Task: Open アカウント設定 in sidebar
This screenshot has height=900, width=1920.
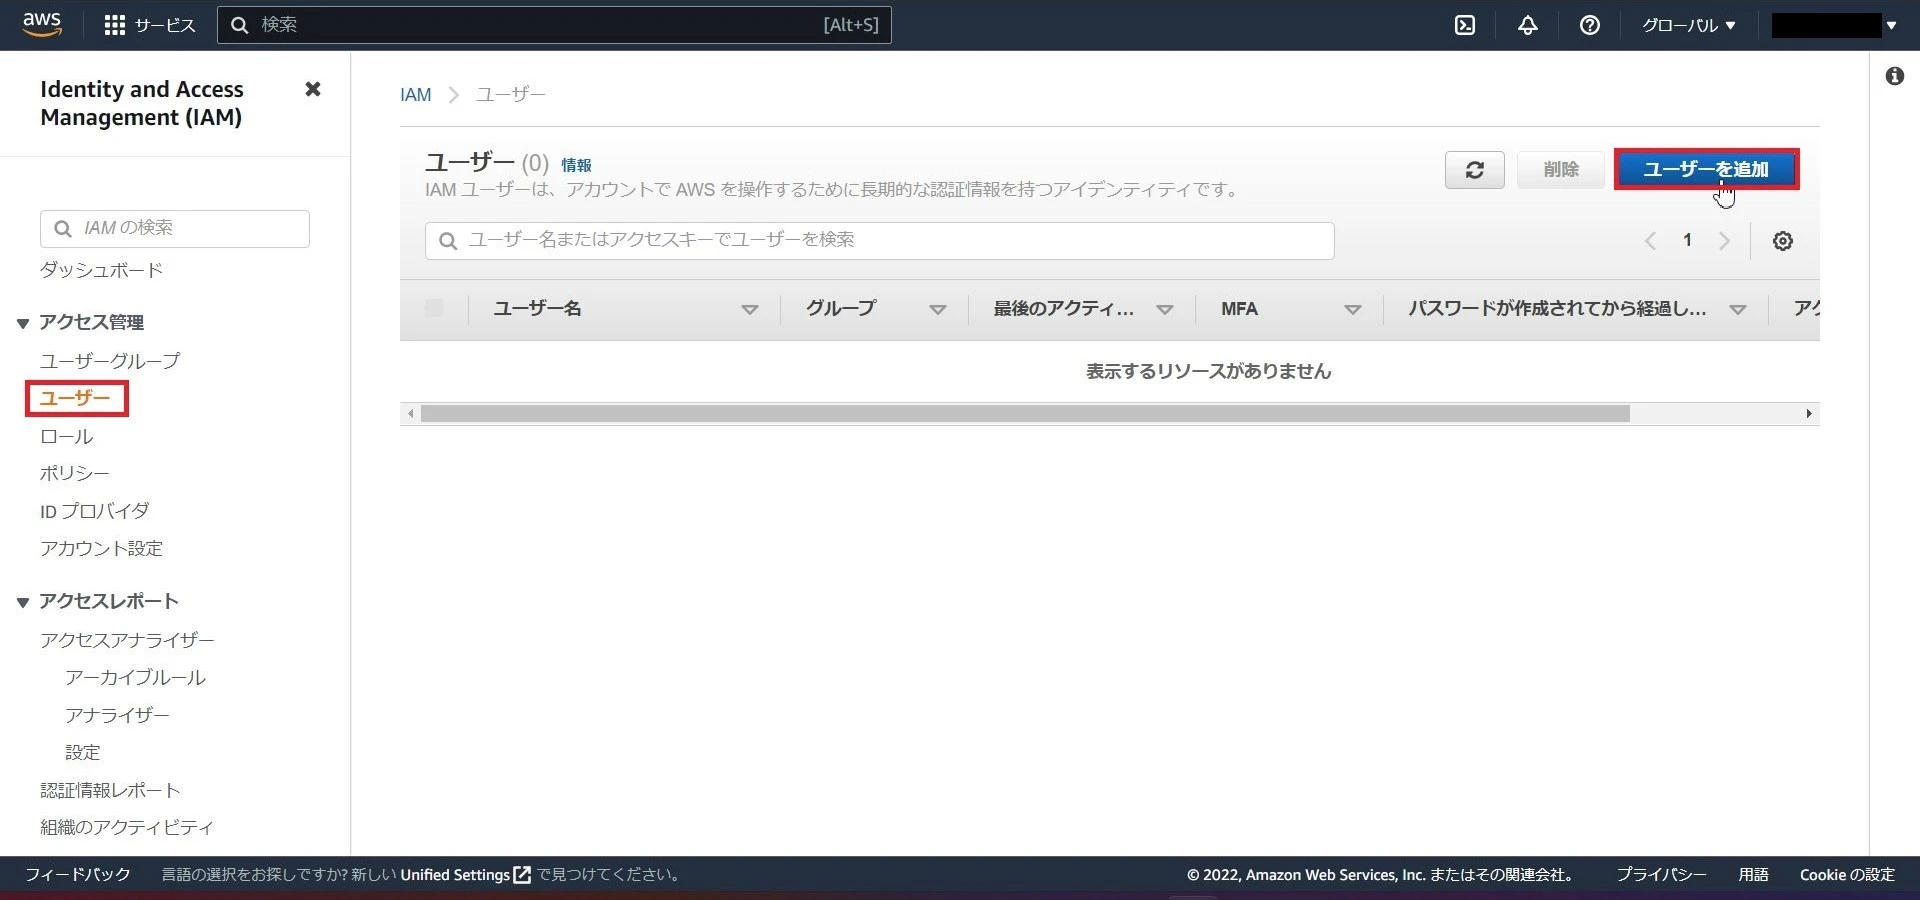Action: coord(101,548)
